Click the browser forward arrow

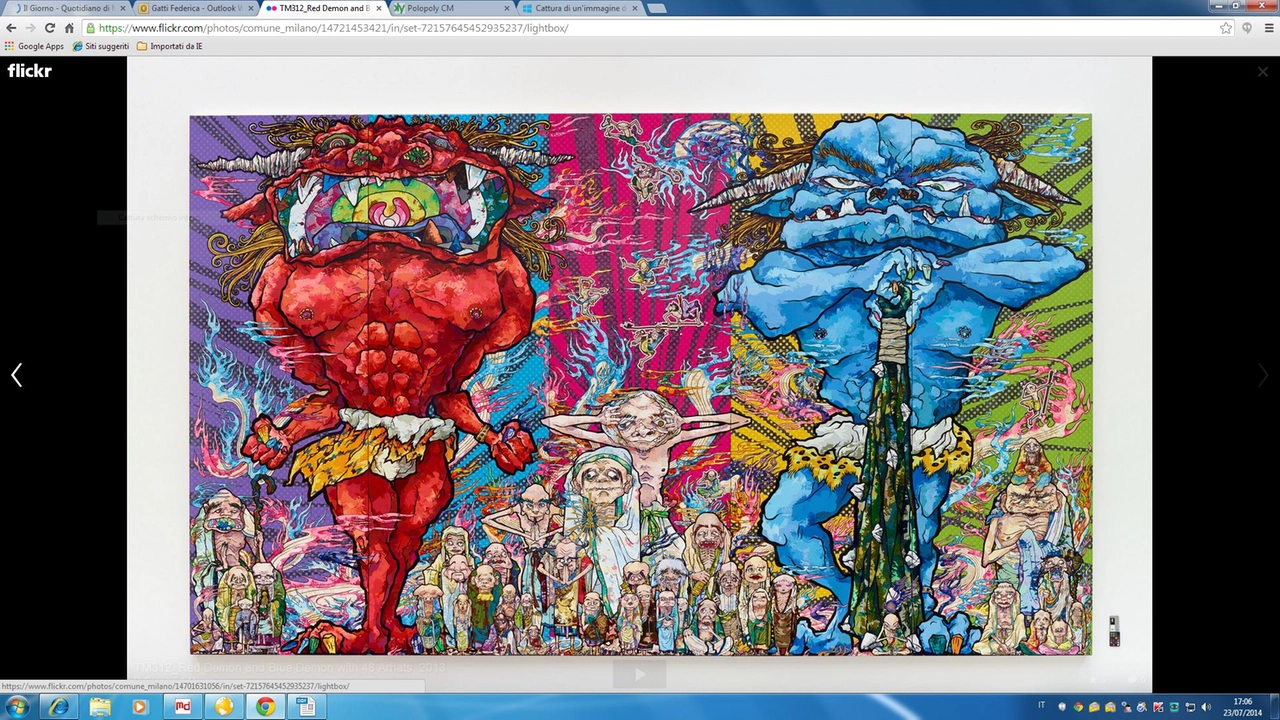pyautogui.click(x=30, y=28)
